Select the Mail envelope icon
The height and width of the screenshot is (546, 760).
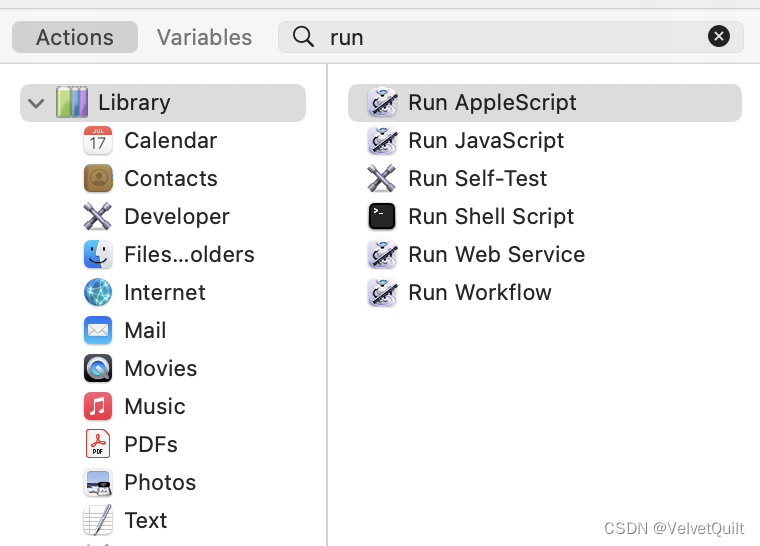[98, 331]
